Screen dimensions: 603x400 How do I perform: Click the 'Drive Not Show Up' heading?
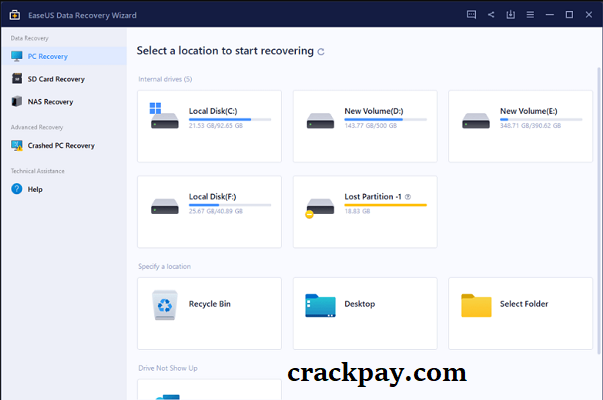(x=168, y=368)
